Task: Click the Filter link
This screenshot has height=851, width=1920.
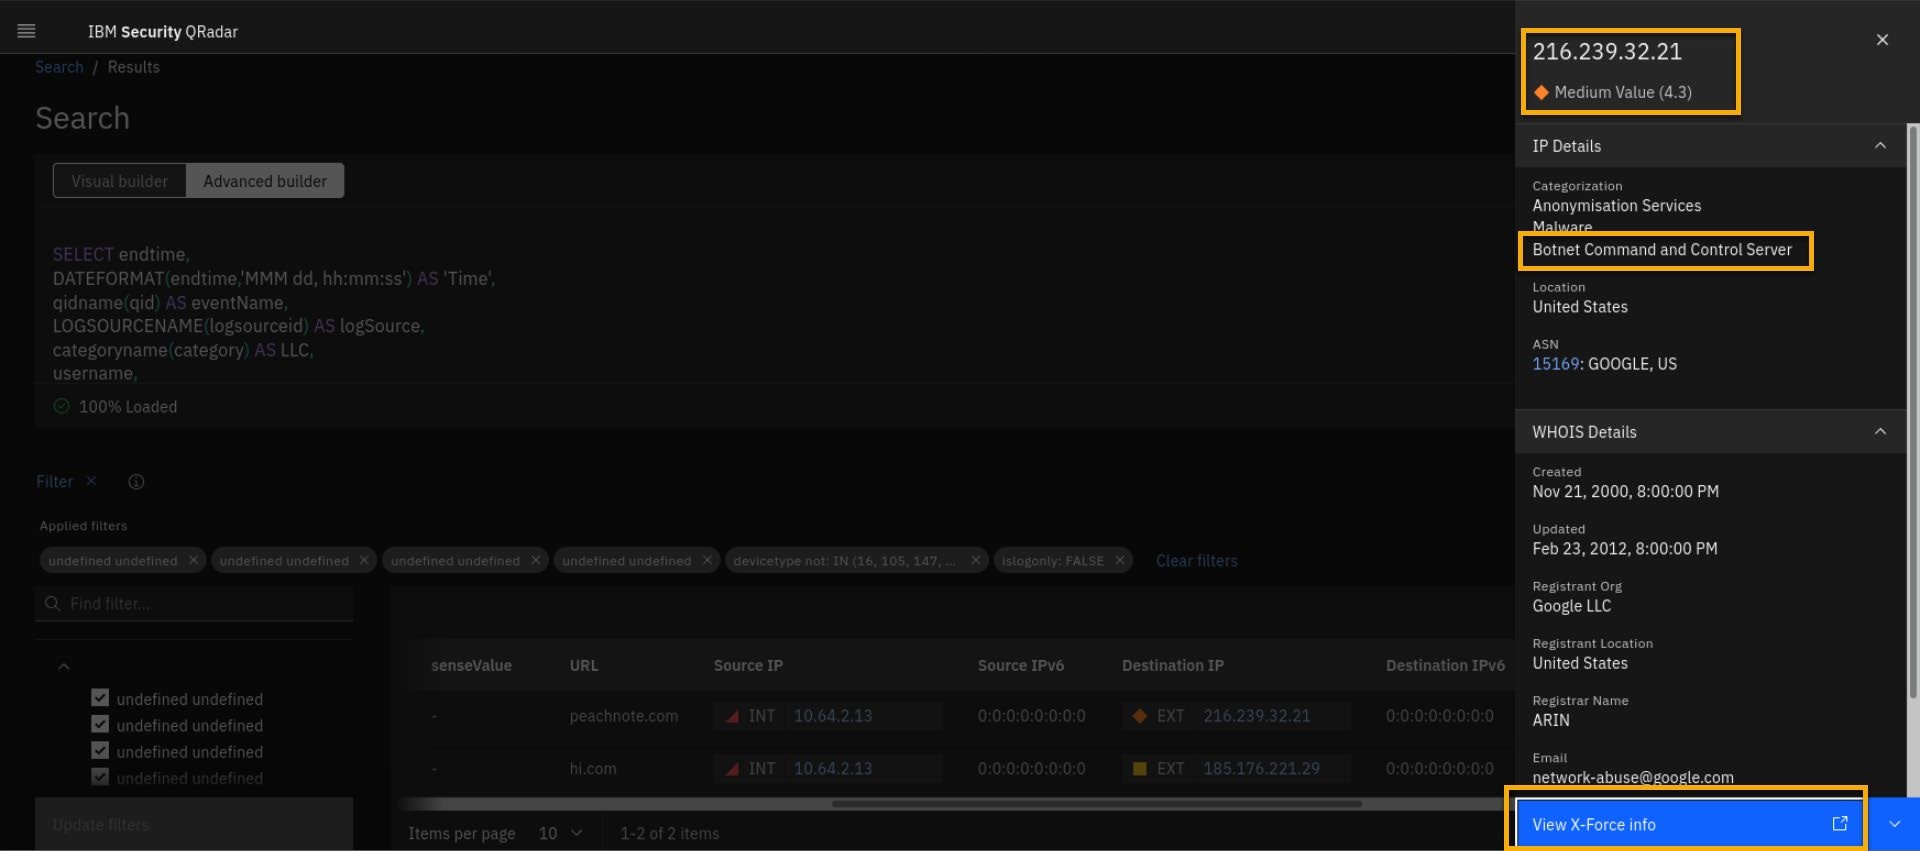Action: click(x=54, y=481)
